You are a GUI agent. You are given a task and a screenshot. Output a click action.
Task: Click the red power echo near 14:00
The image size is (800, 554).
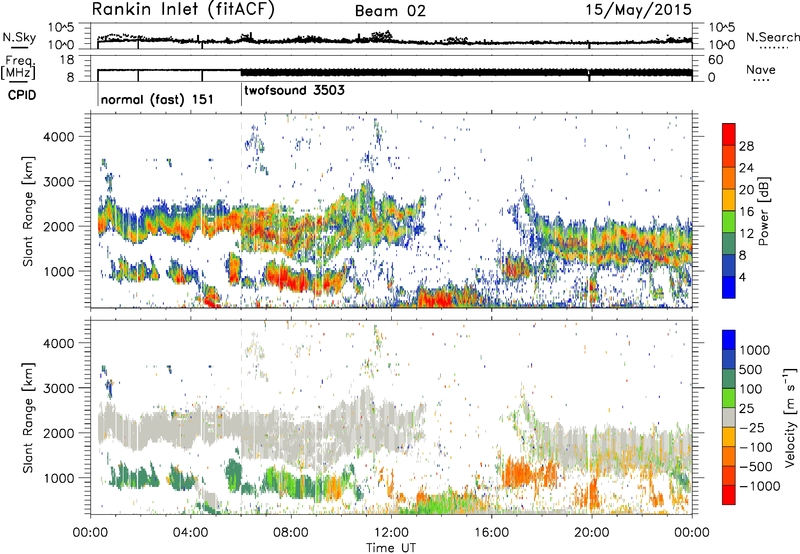pyautogui.click(x=436, y=298)
